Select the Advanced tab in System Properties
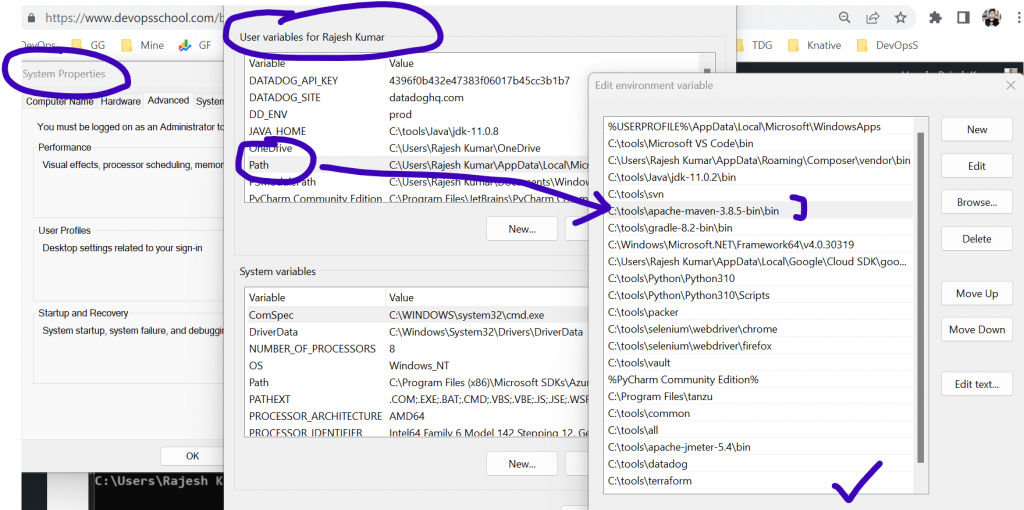The image size is (1024, 510). pyautogui.click(x=168, y=100)
